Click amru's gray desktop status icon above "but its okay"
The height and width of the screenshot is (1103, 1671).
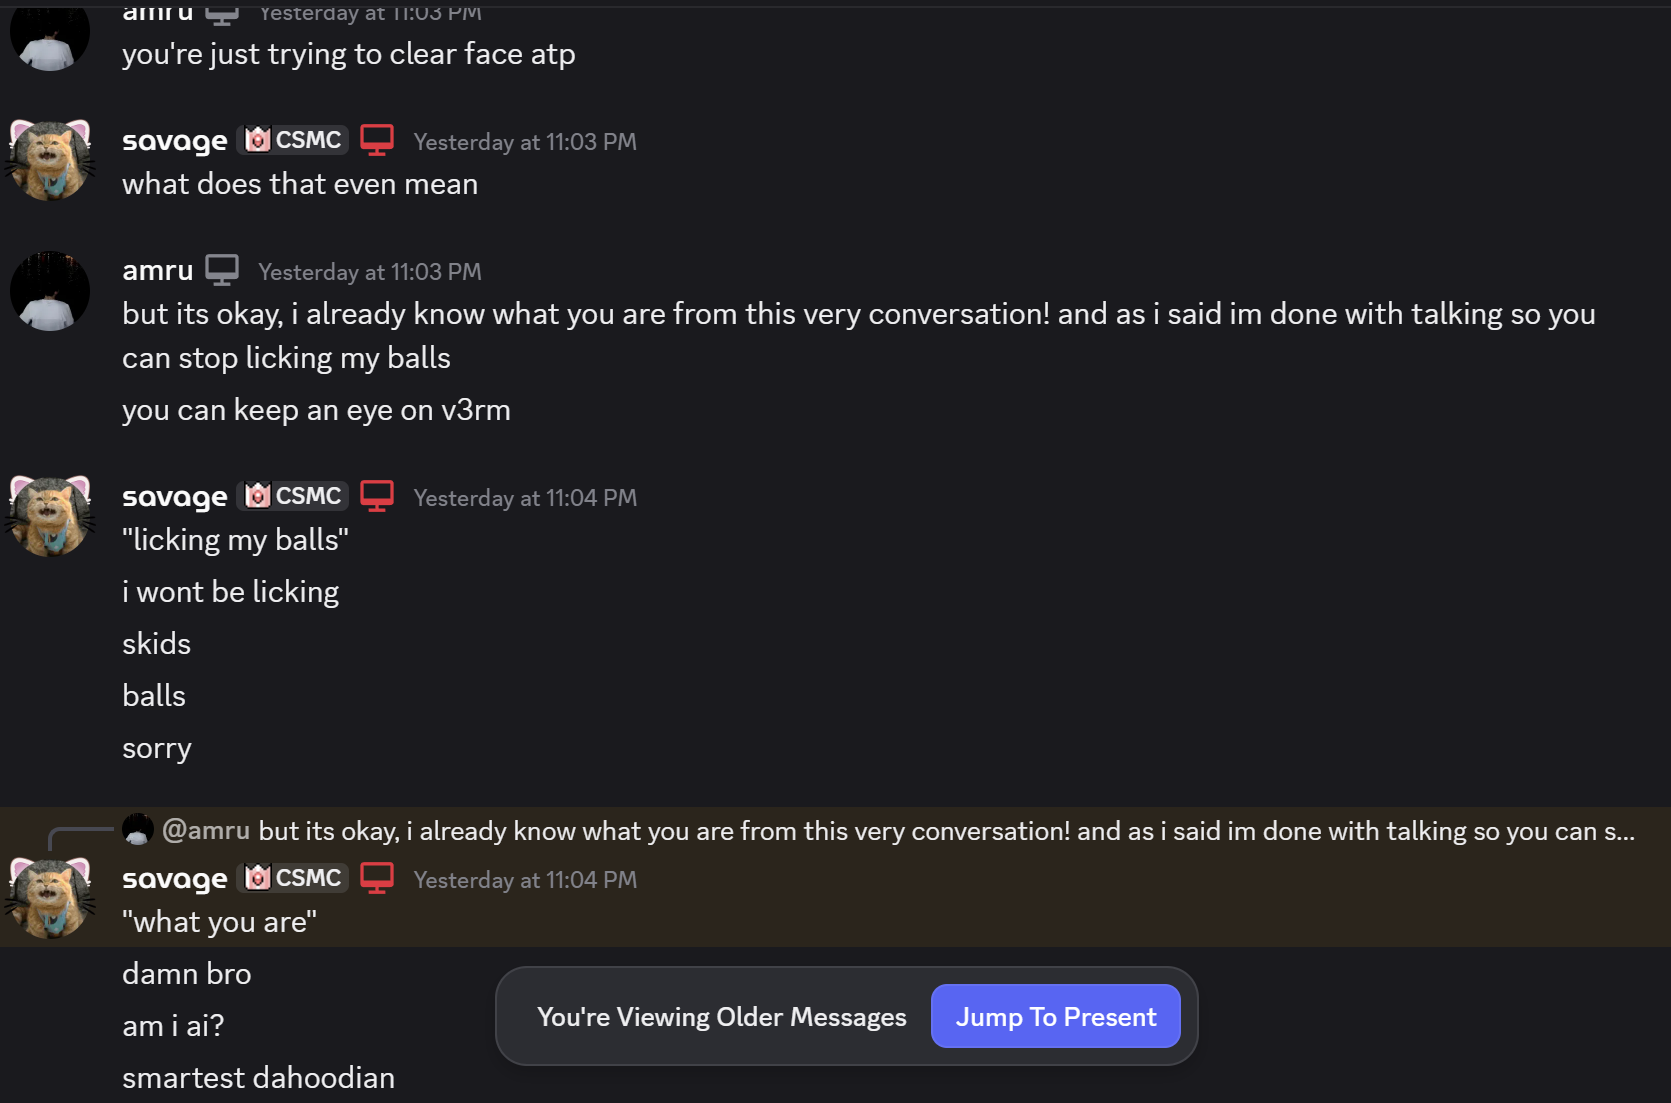pos(222,270)
